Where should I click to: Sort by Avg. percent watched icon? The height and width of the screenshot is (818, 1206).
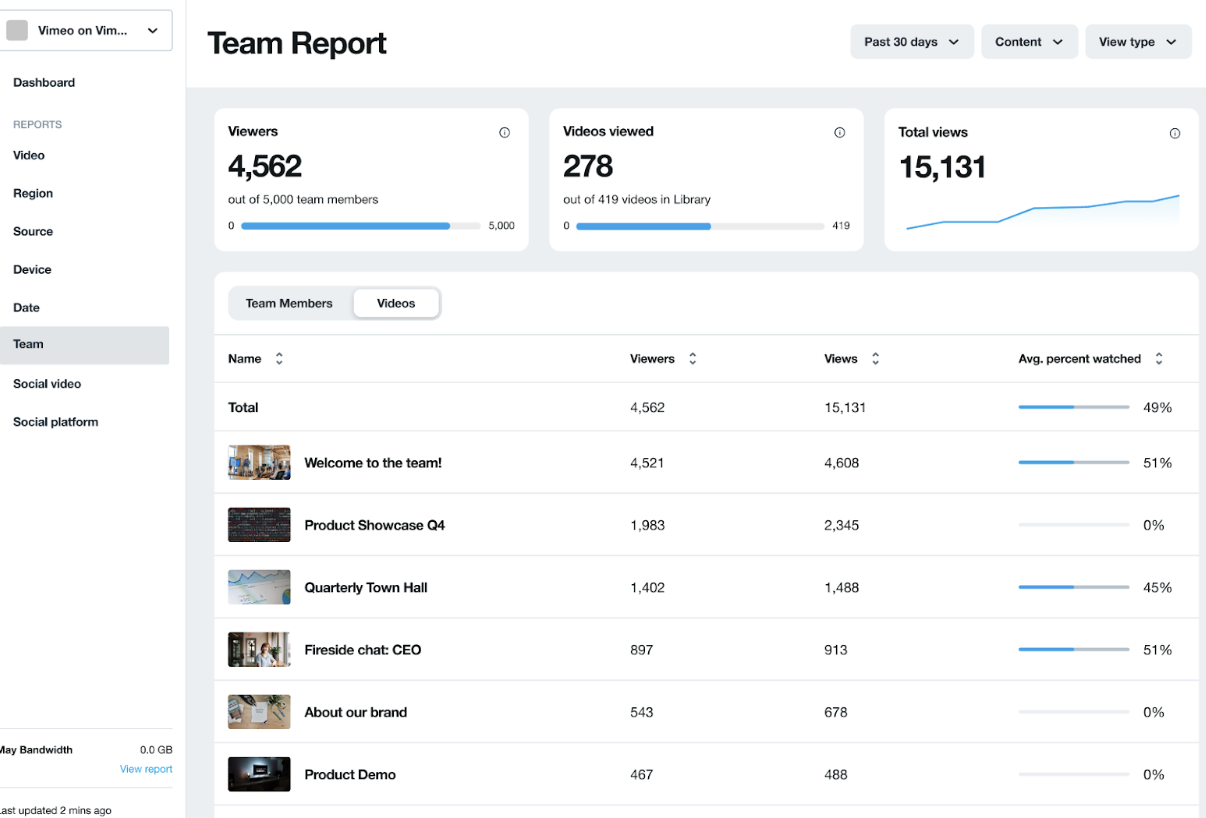[x=1159, y=359]
